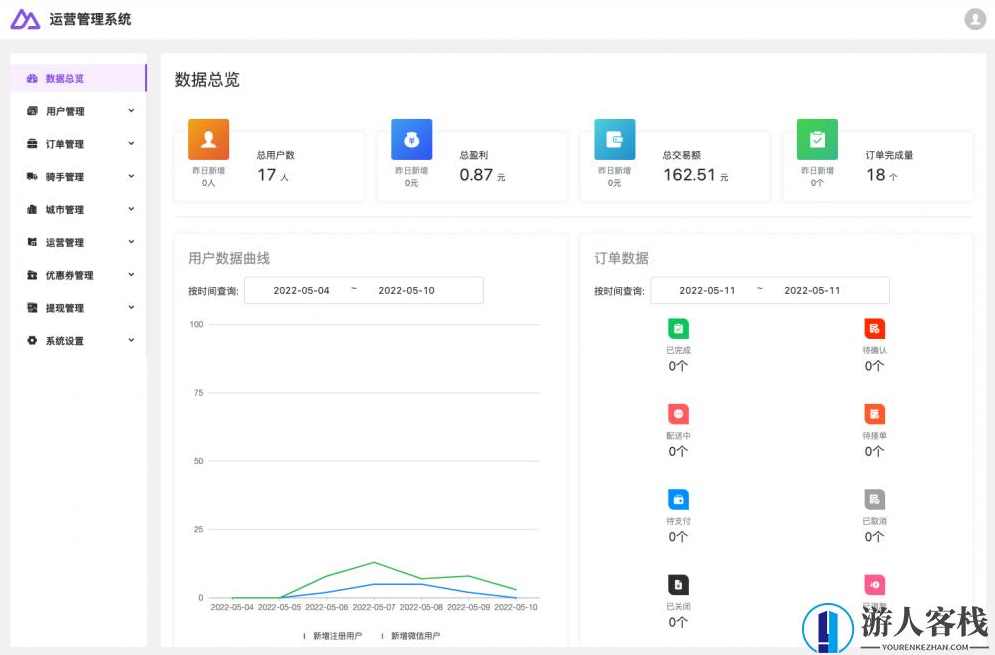
Task: Click the orange 总用户数 user stat icon
Action: click(207, 139)
